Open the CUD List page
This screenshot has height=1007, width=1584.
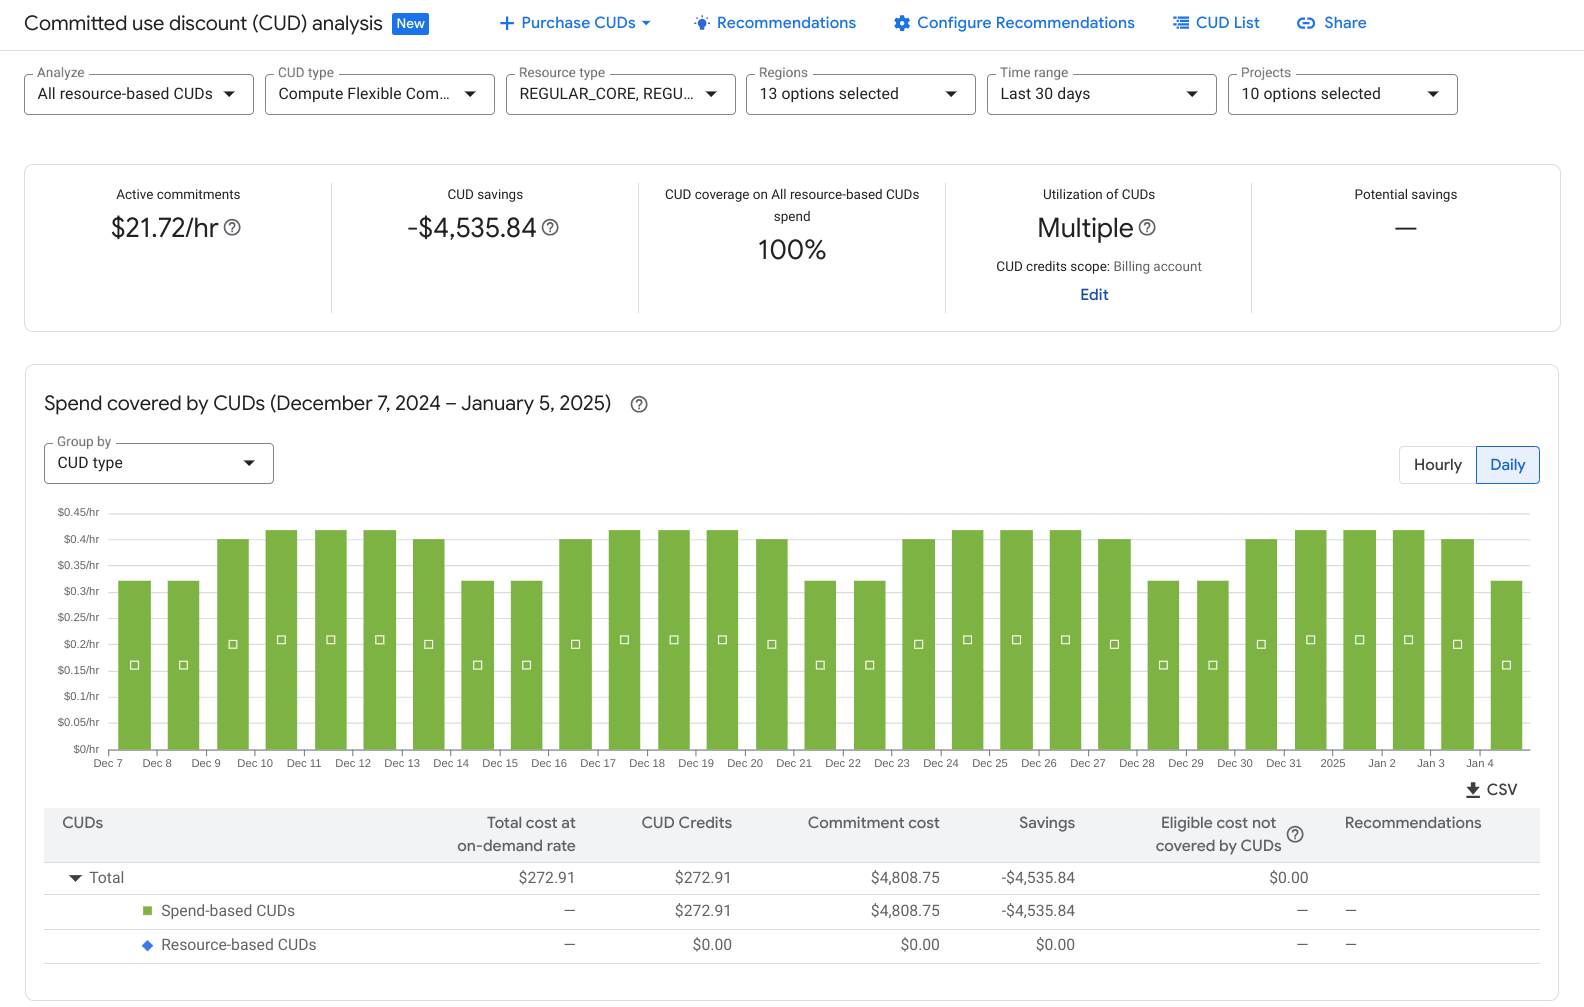[x=1216, y=23]
